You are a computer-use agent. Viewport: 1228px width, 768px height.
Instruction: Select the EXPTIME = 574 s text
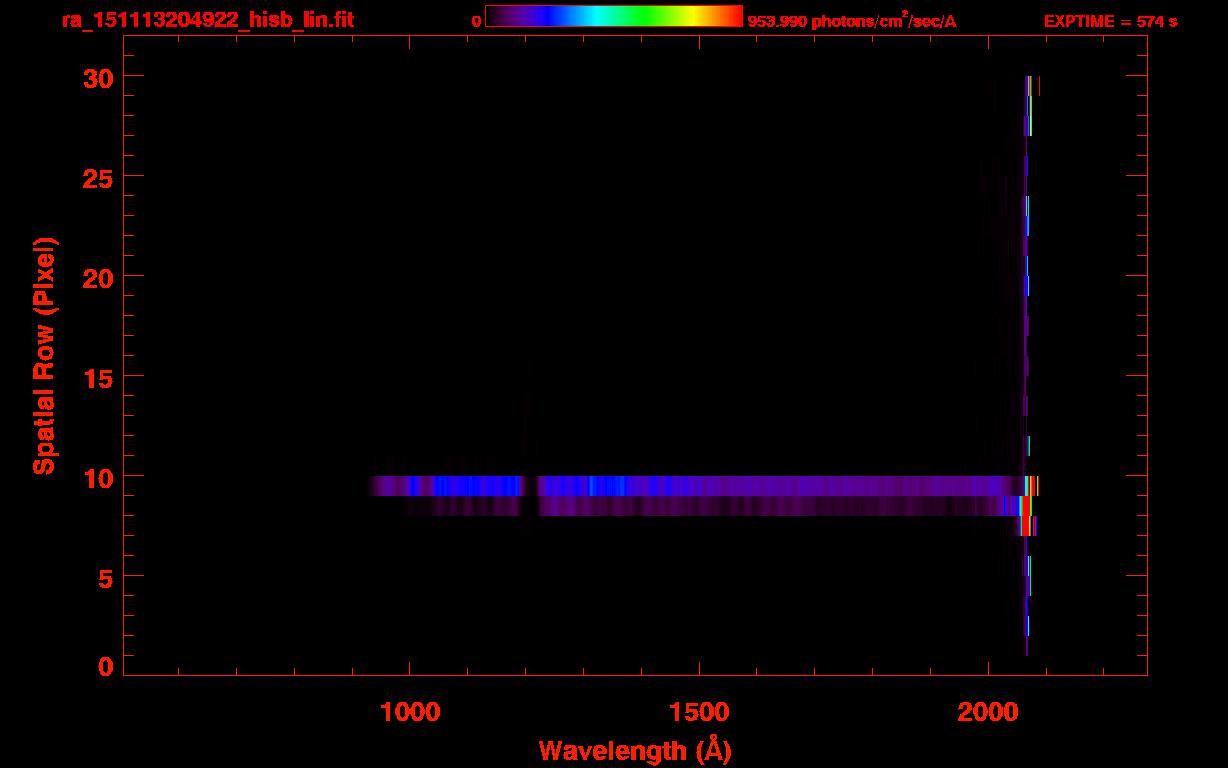tap(1110, 21)
